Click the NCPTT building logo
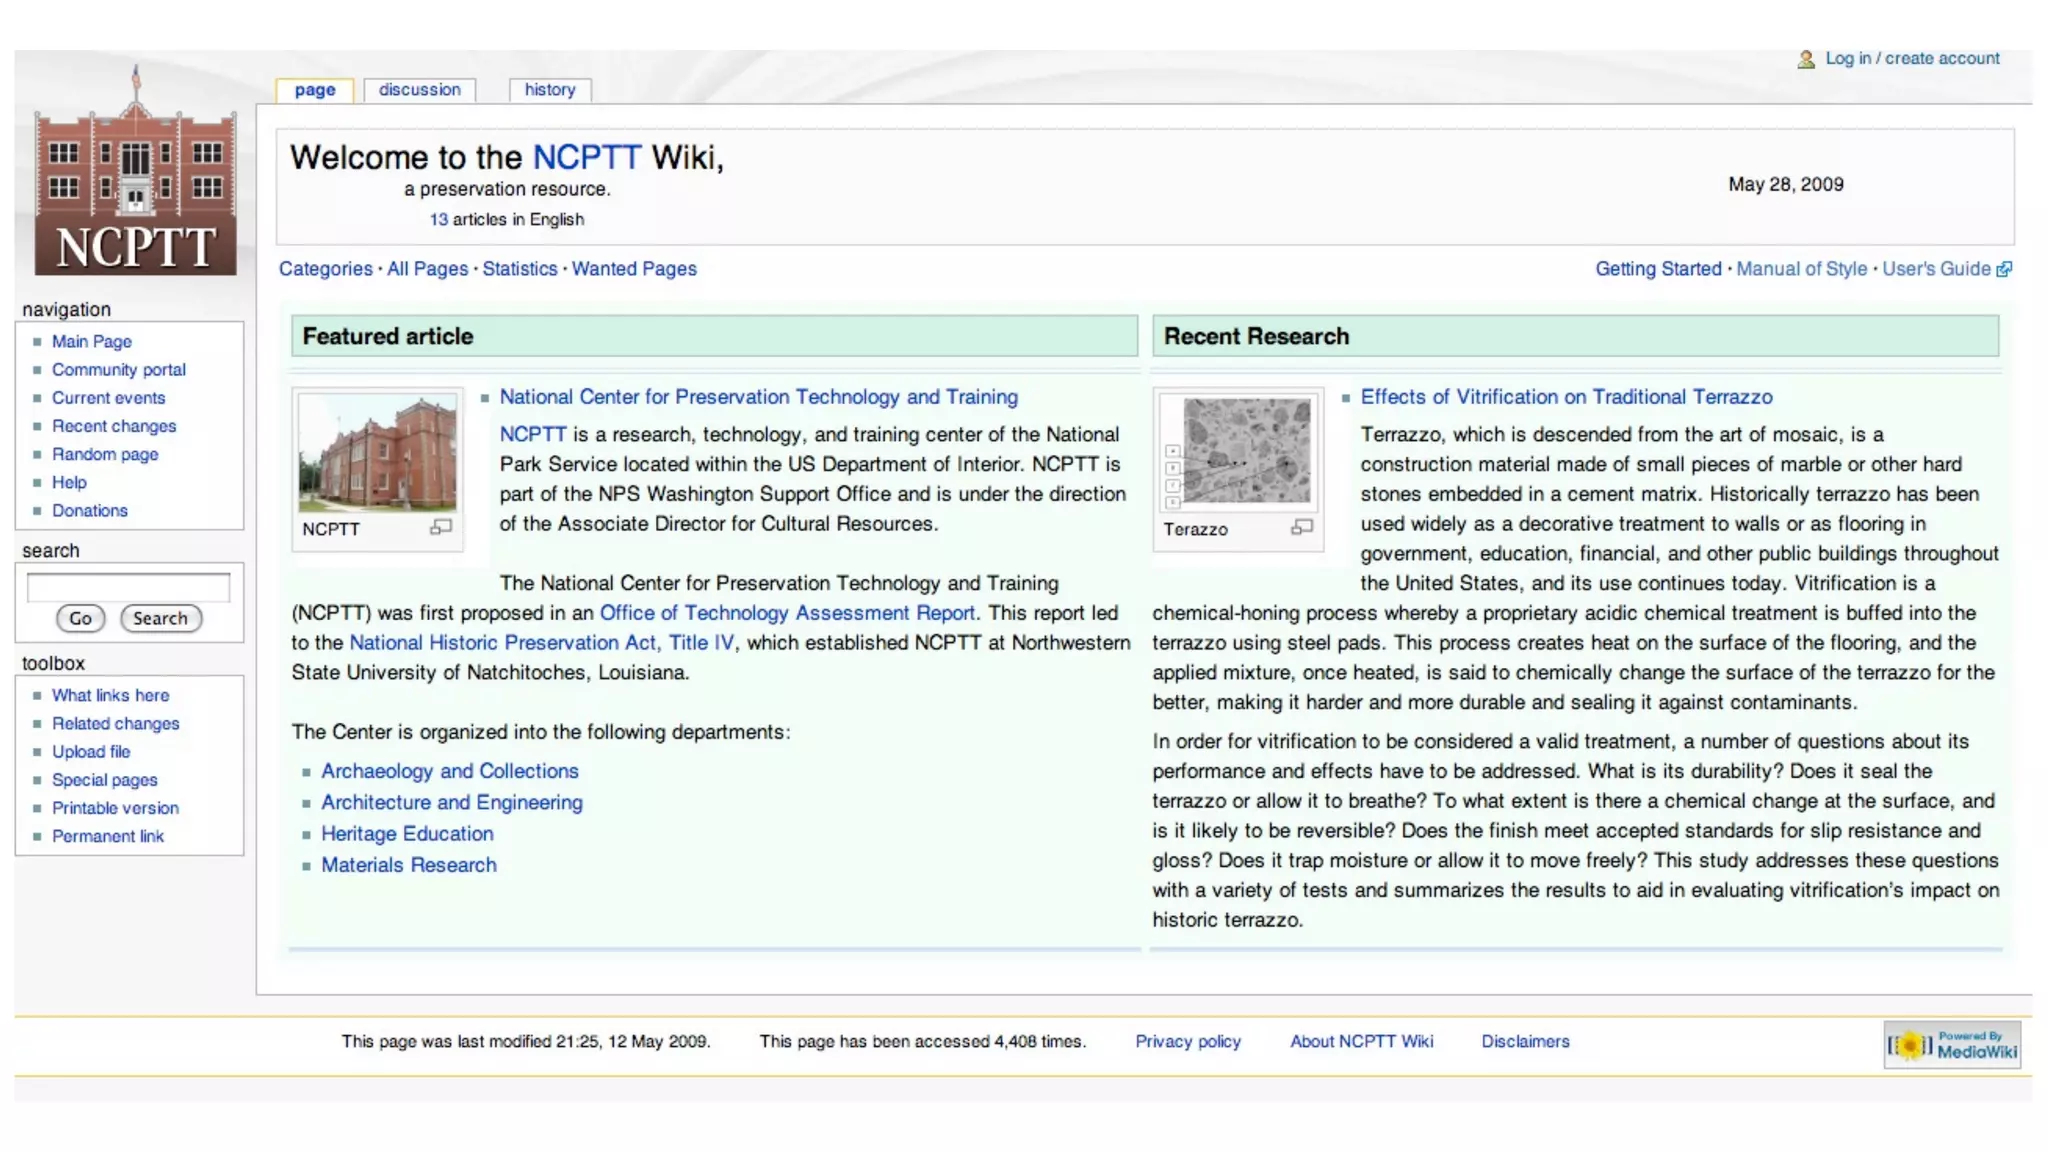Screen dimensions: 2048x1152 pos(135,172)
